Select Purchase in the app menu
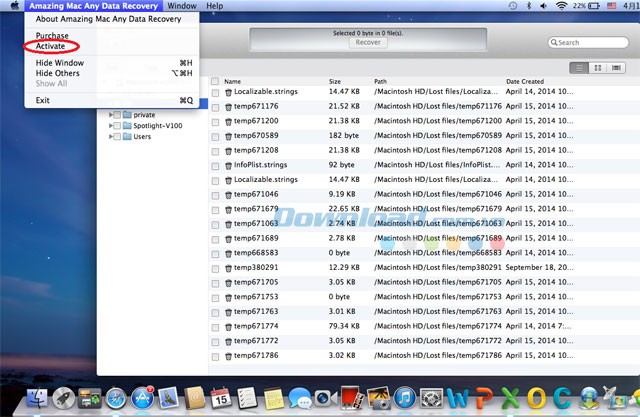The width and height of the screenshot is (640, 417). (x=52, y=36)
